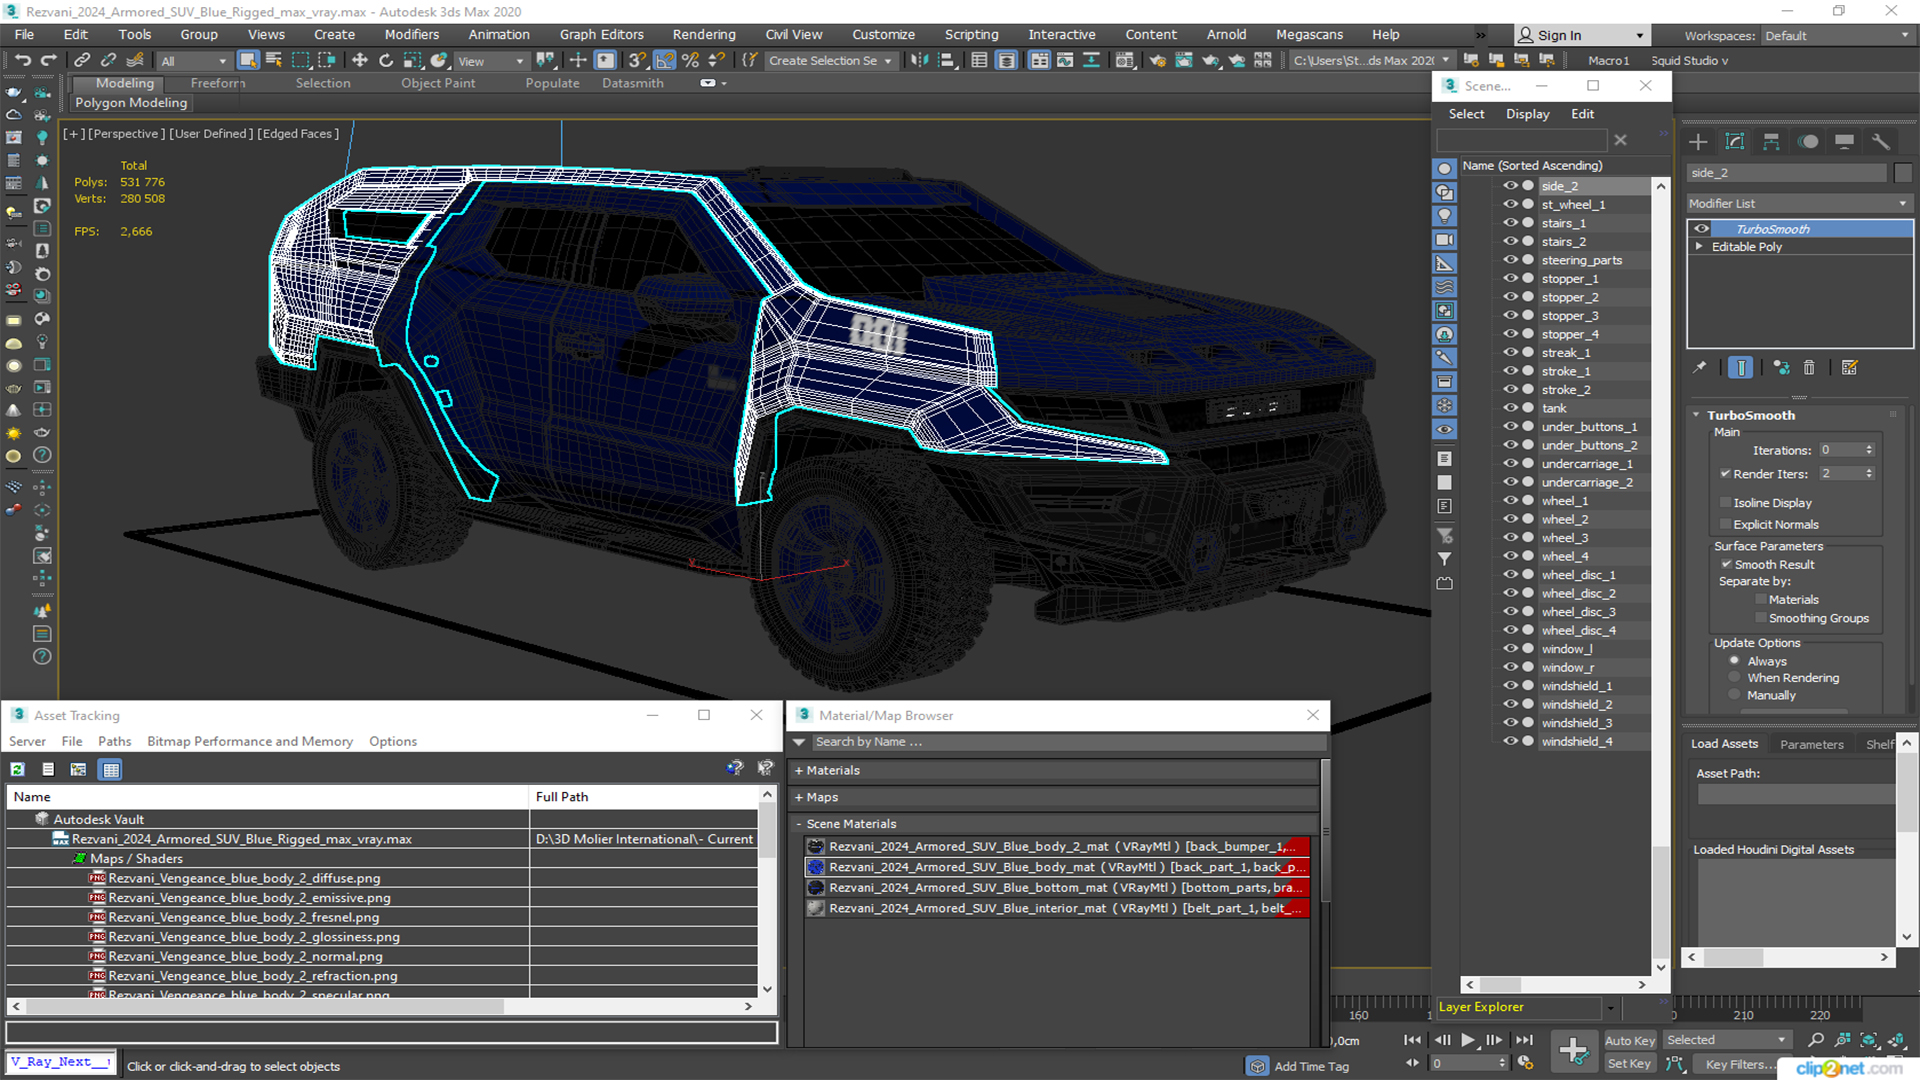Select Table View icon in Asset Tracking

click(111, 769)
